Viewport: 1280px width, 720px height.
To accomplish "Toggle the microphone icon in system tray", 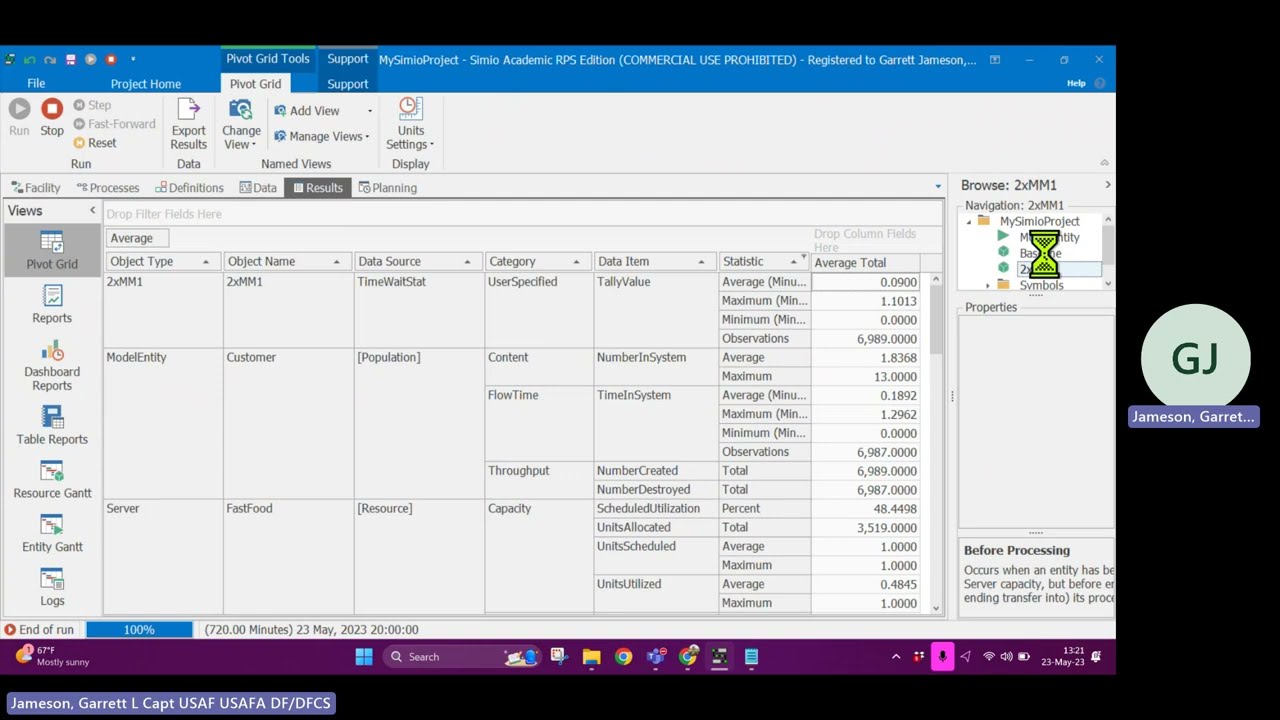I will 942,657.
